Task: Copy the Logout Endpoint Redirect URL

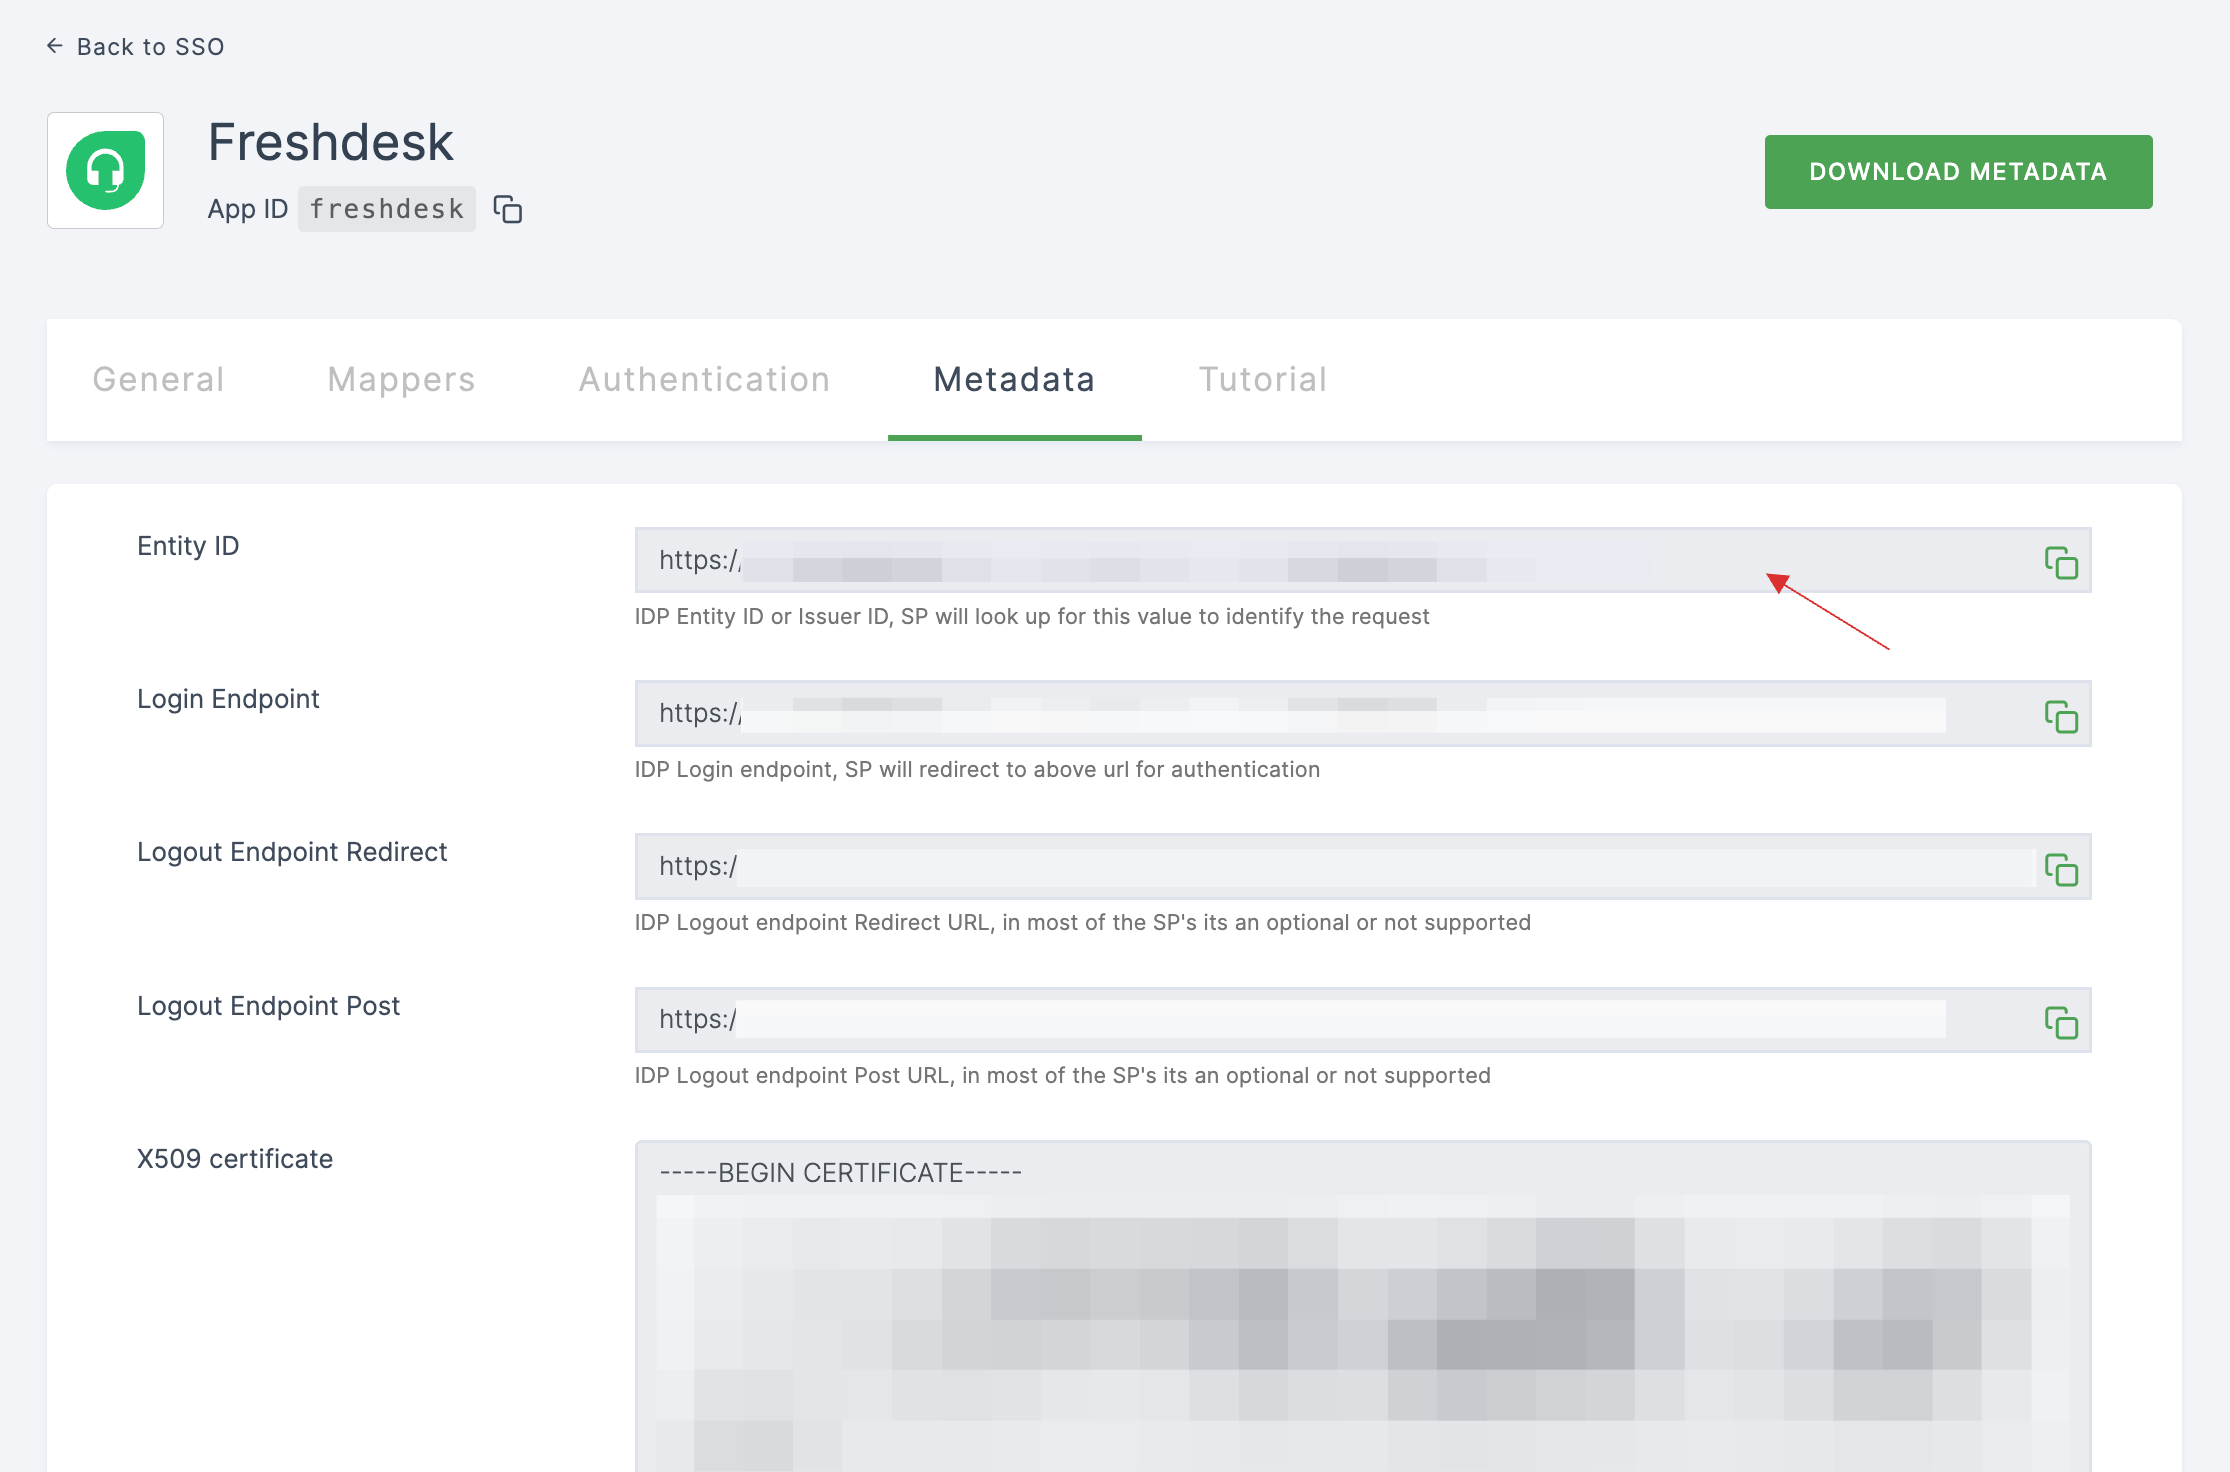Action: pyautogui.click(x=2061, y=869)
